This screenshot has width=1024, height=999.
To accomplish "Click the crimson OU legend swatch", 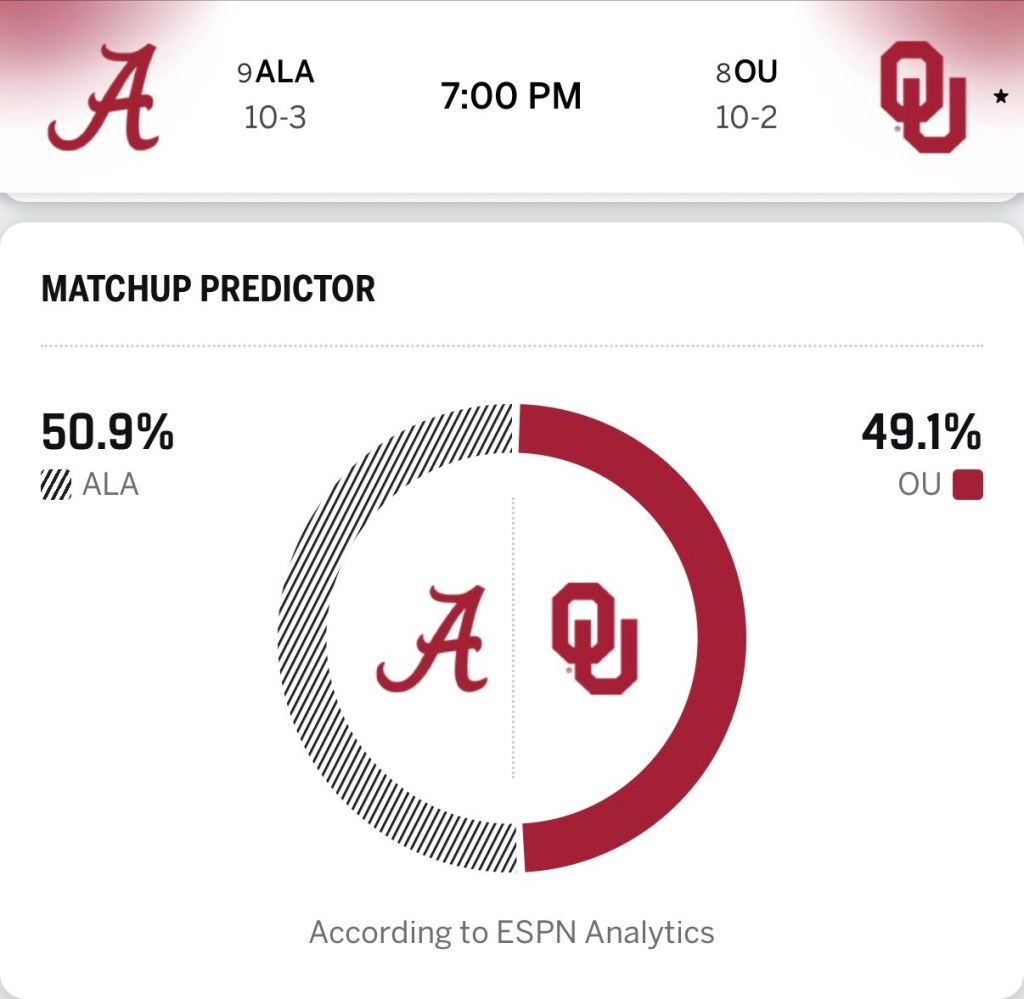I will pyautogui.click(x=968, y=486).
